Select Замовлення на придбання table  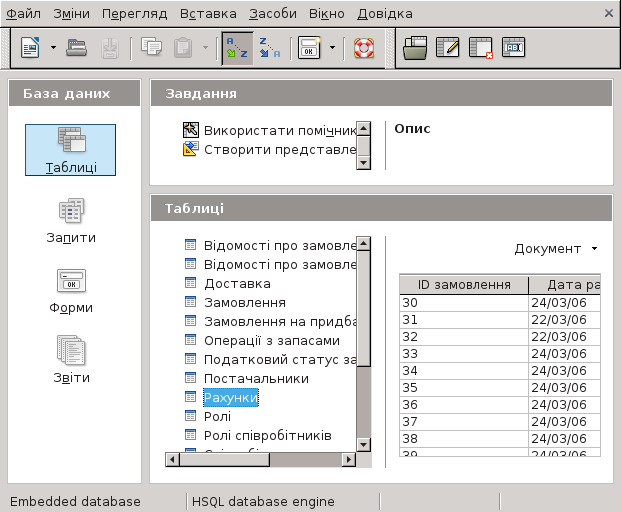pos(280,322)
